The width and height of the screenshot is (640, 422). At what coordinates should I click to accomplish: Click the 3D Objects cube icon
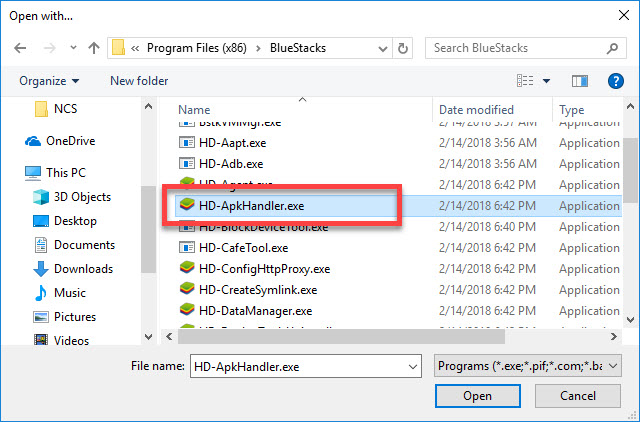click(x=41, y=197)
